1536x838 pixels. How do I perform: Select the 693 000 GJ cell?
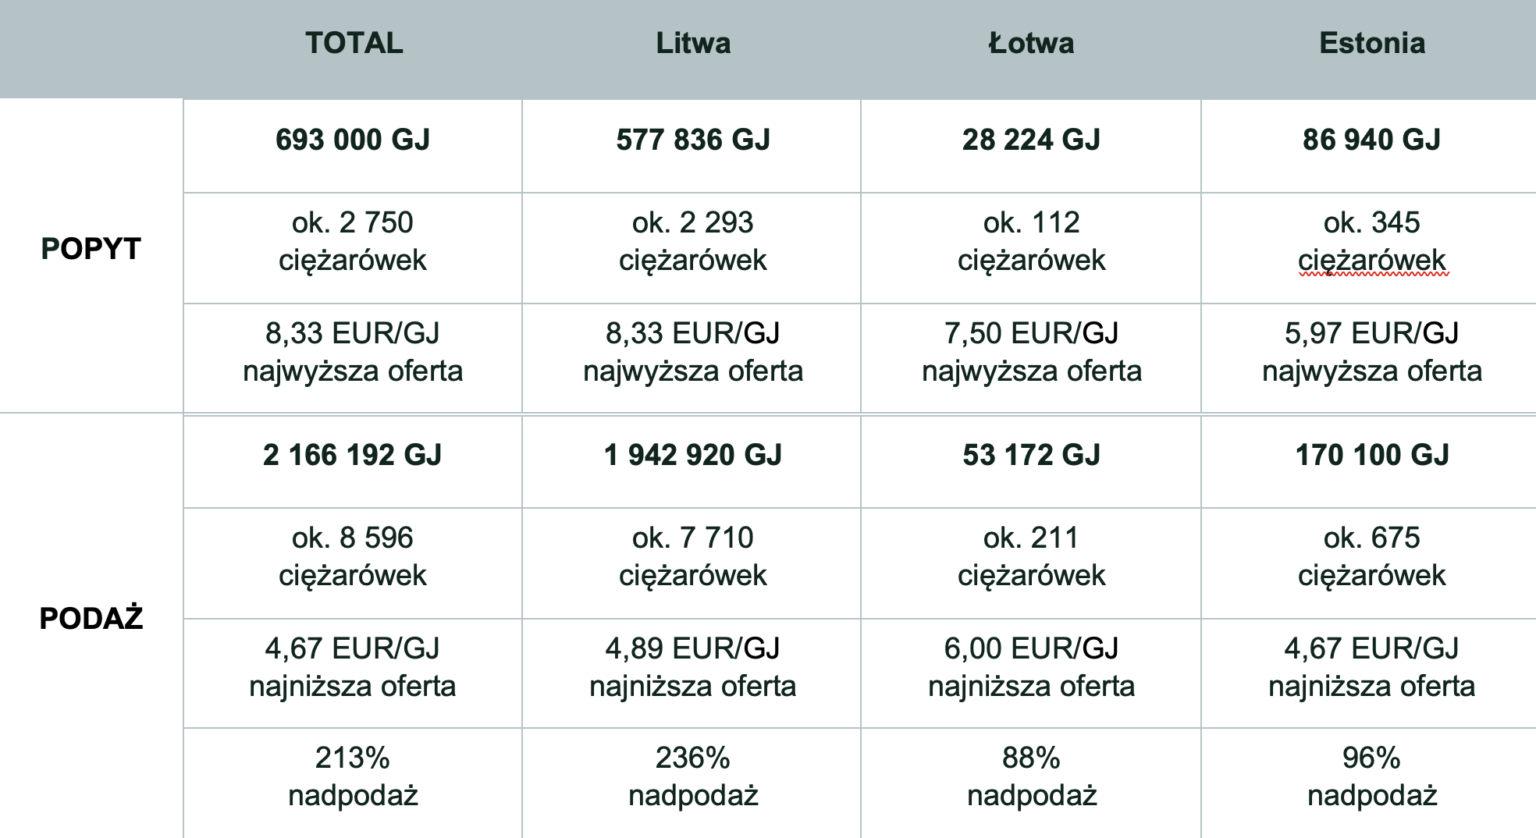click(x=353, y=146)
